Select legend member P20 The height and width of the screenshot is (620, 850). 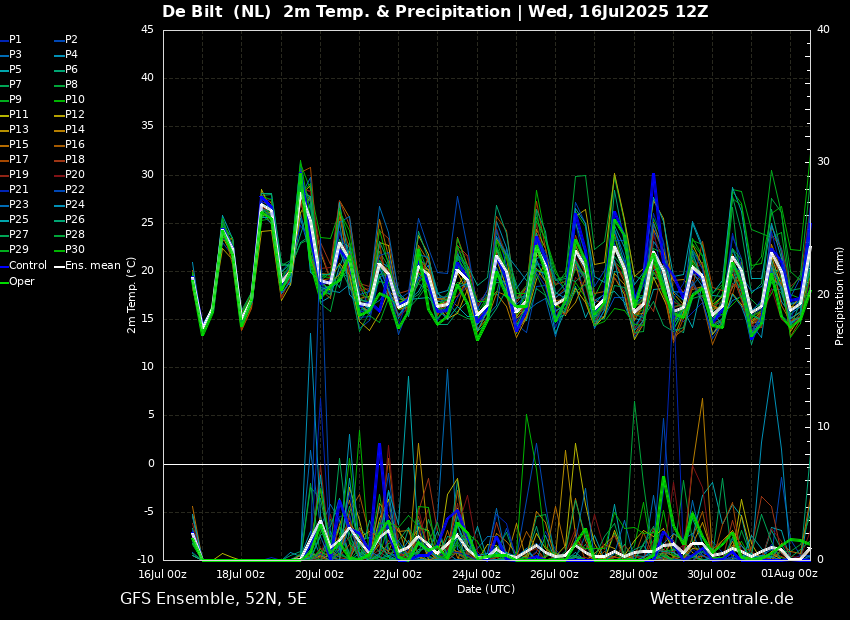pyautogui.click(x=70, y=175)
